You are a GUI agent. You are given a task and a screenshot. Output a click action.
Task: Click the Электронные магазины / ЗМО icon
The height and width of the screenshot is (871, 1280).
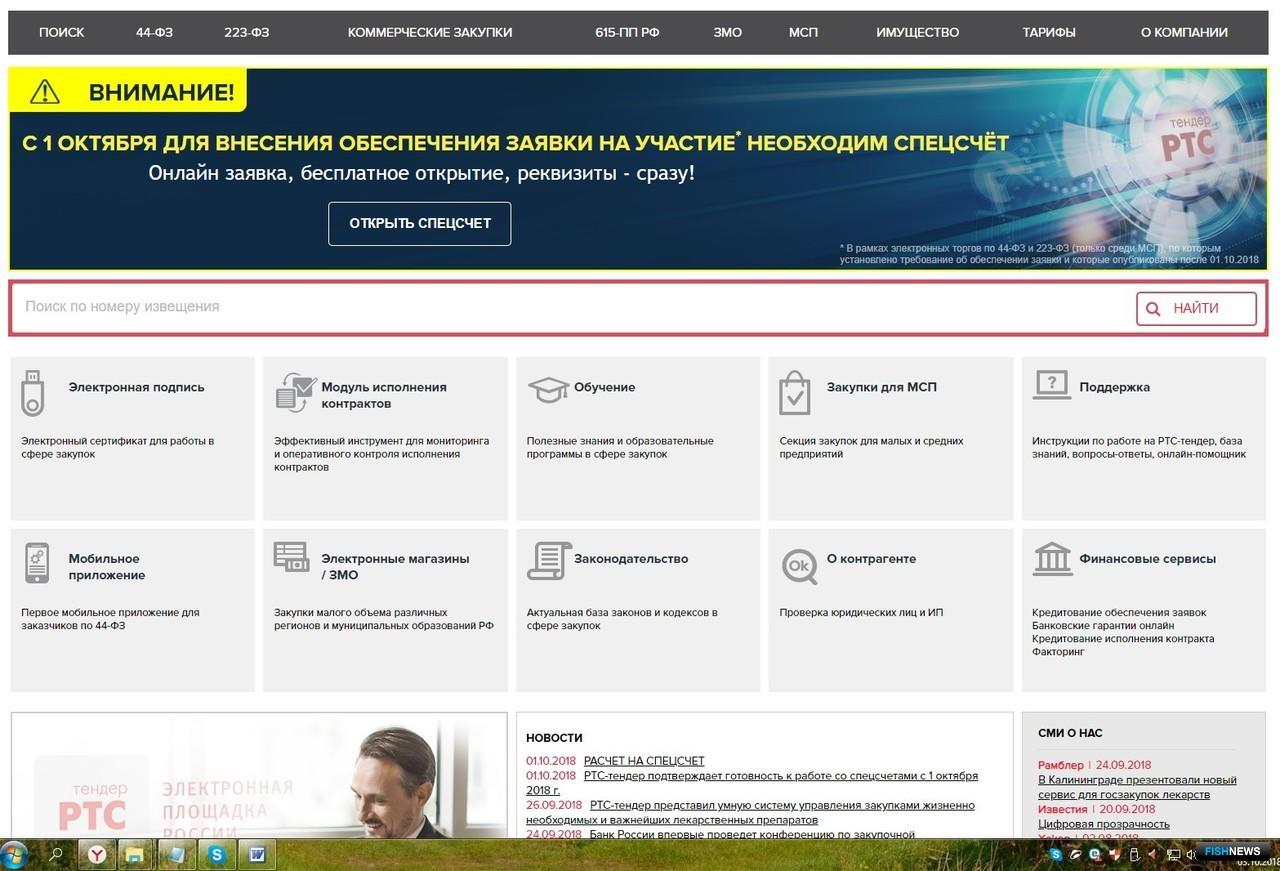point(292,557)
